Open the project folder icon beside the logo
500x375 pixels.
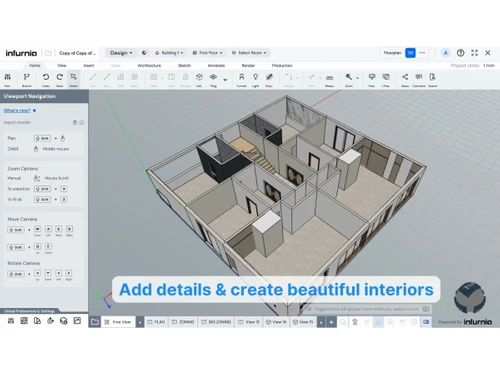coord(48,53)
